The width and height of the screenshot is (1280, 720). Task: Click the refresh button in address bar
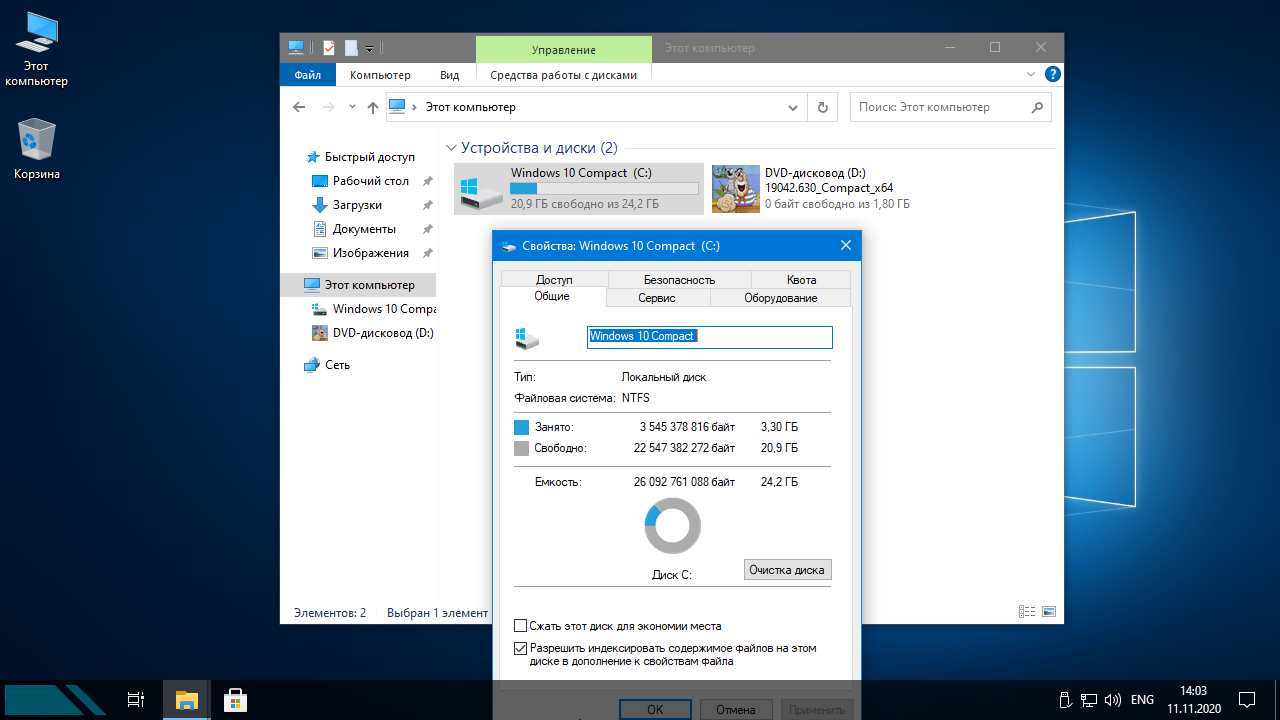click(x=823, y=107)
